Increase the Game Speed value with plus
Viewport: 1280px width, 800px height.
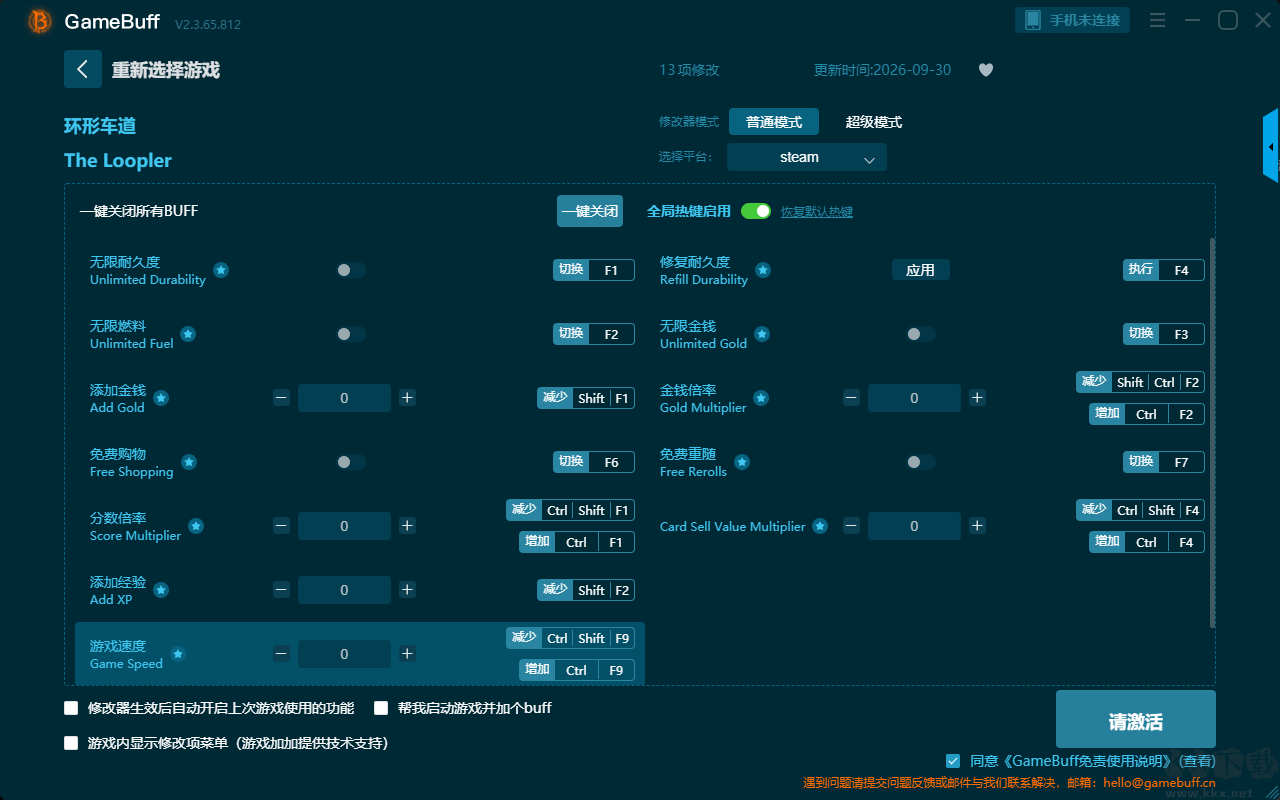click(407, 654)
